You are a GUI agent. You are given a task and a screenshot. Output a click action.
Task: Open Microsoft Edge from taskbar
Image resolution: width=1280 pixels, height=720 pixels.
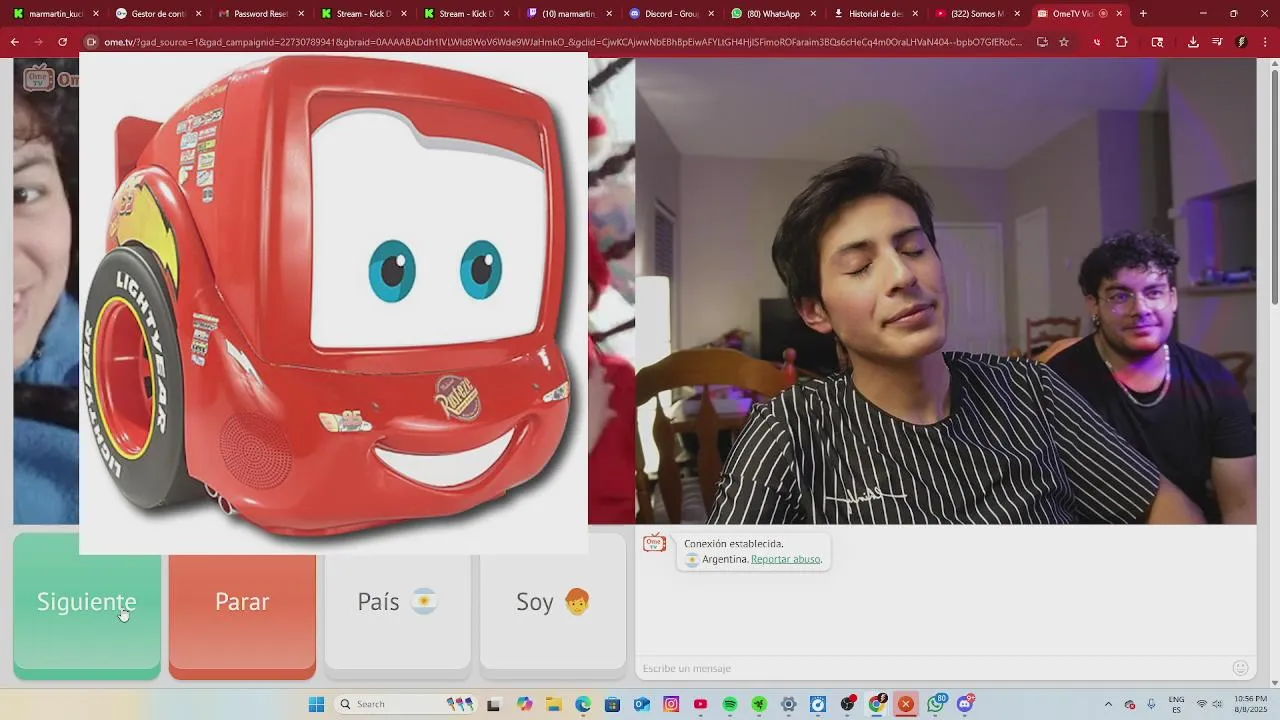click(x=583, y=704)
